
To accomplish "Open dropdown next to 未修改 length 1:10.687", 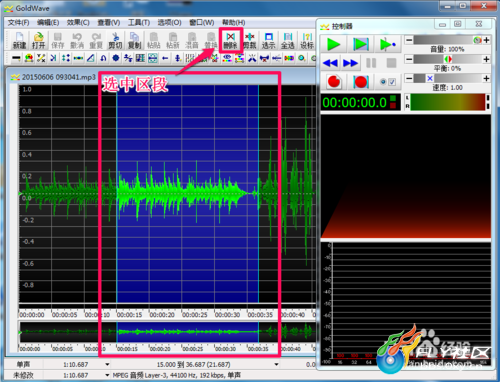I will coord(107,375).
